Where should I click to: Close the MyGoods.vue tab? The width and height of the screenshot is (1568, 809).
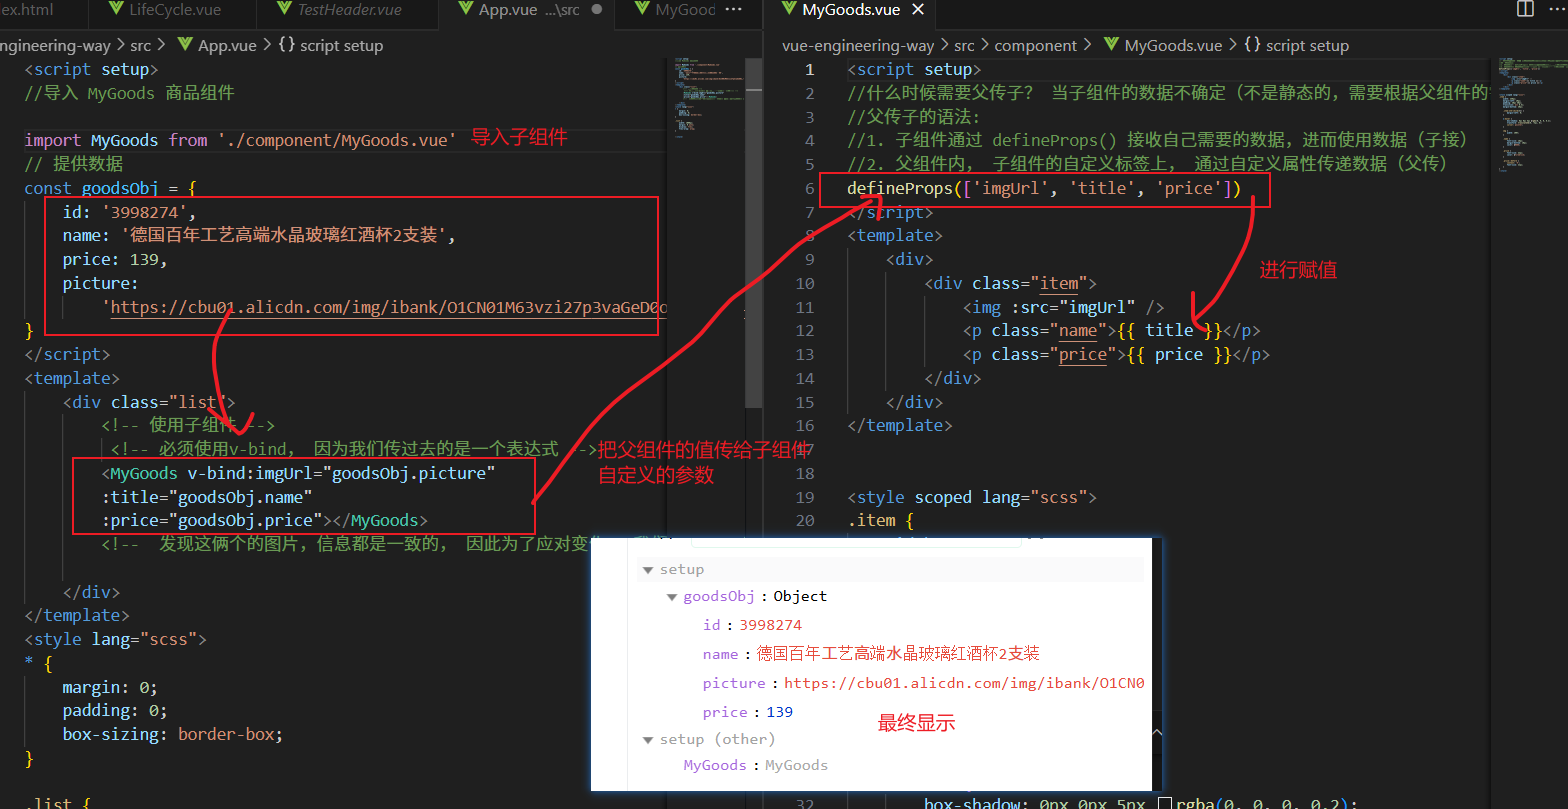coord(919,10)
